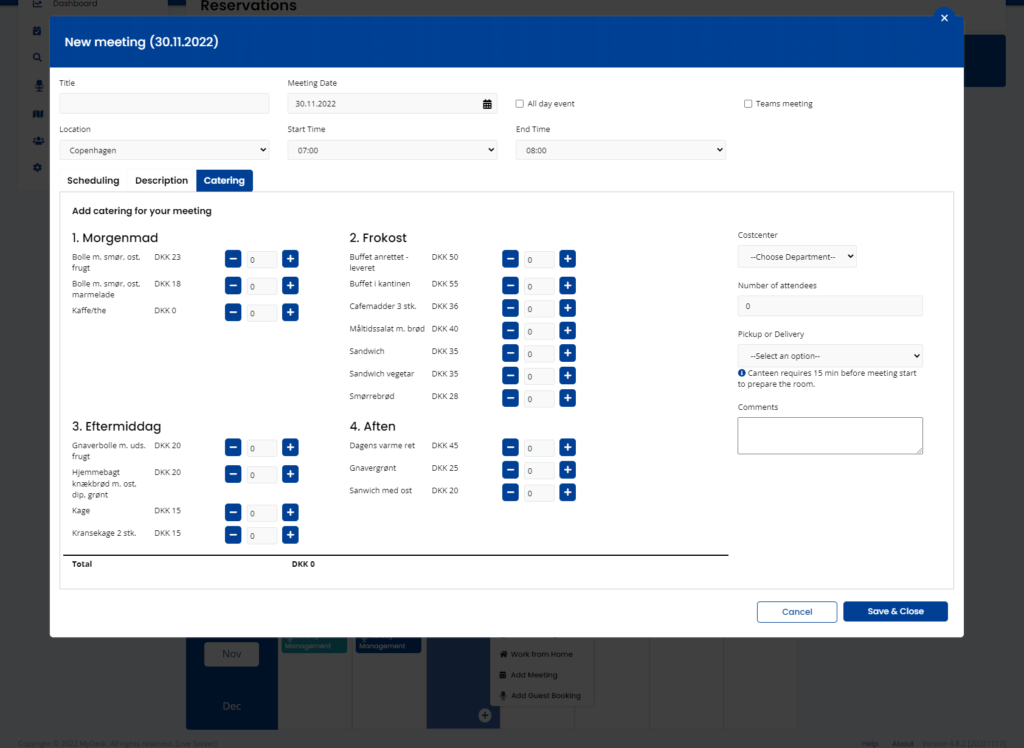Screen dimensions: 1024x748
Task: Decrease Buffet i kantinen quantity
Action: point(510,285)
